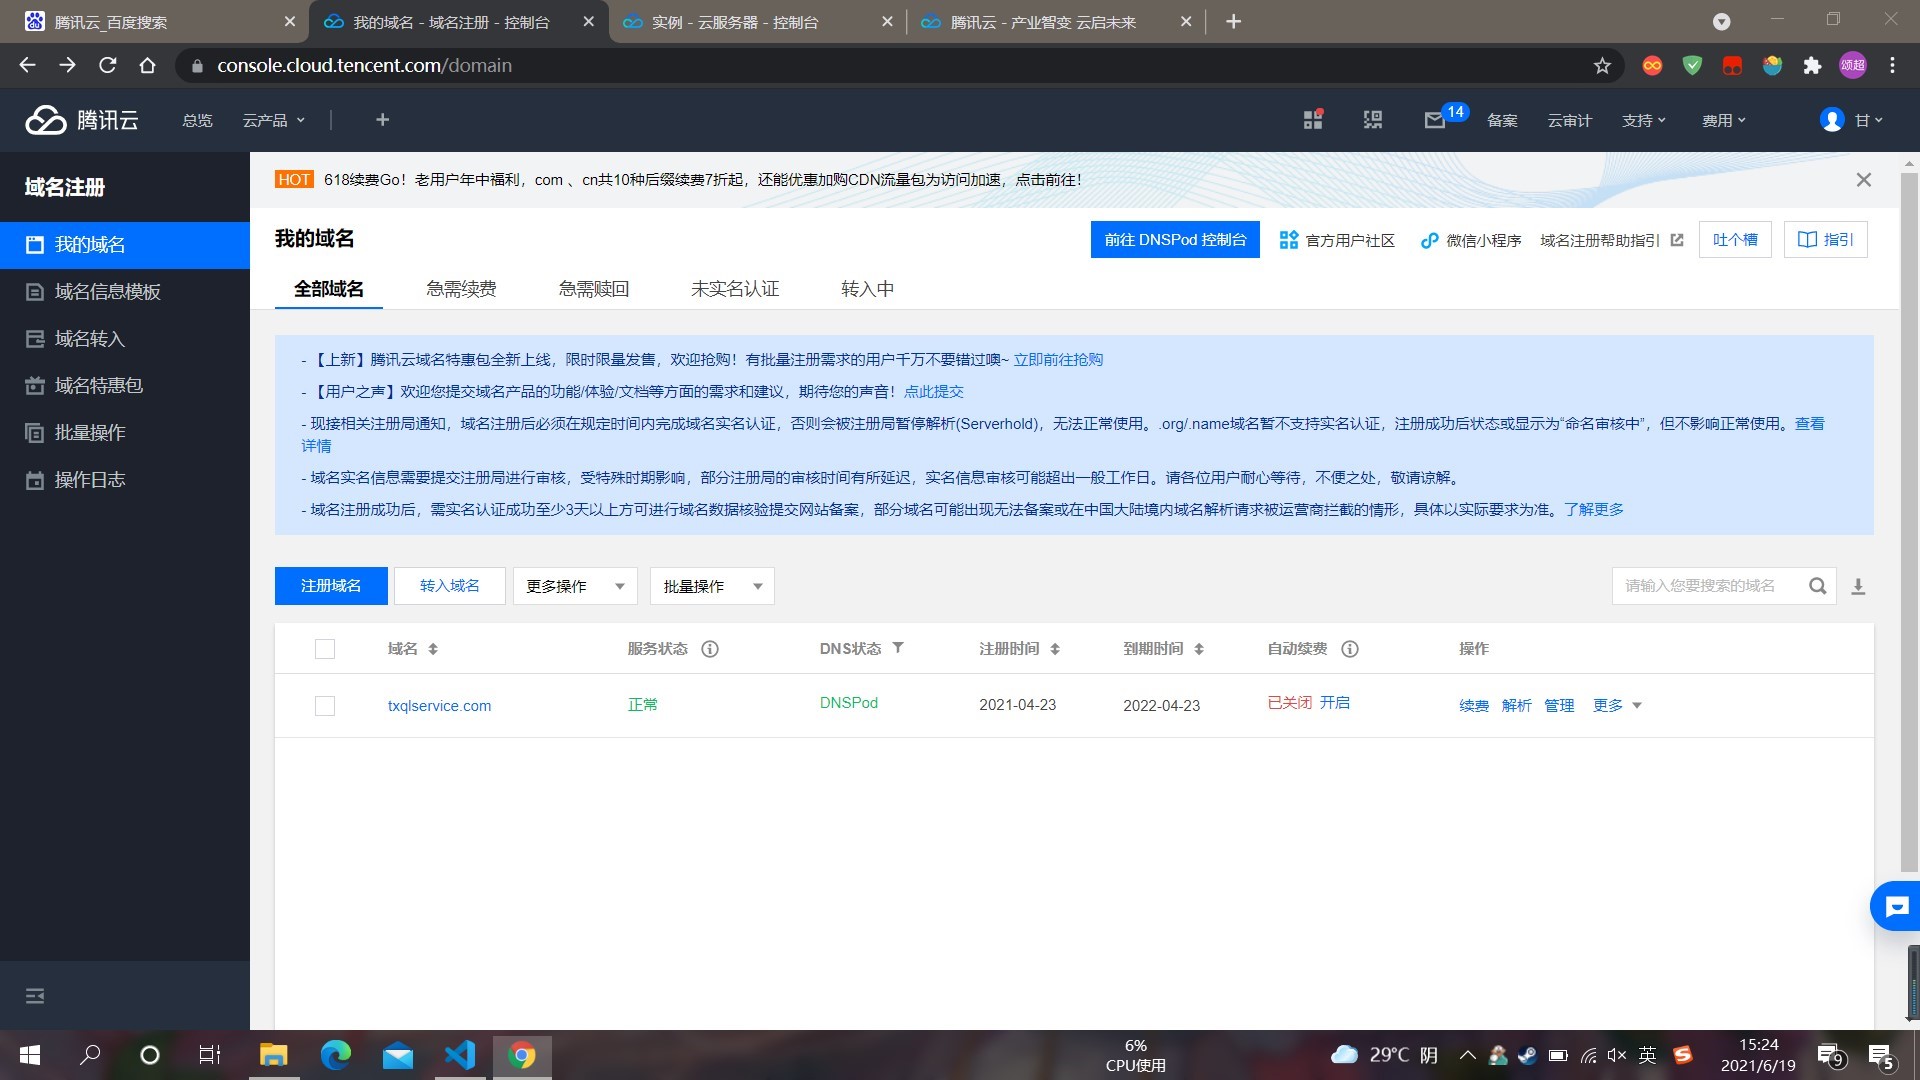This screenshot has width=1920, height=1080.
Task: Filter by DNS status funnel icon
Action: [898, 648]
